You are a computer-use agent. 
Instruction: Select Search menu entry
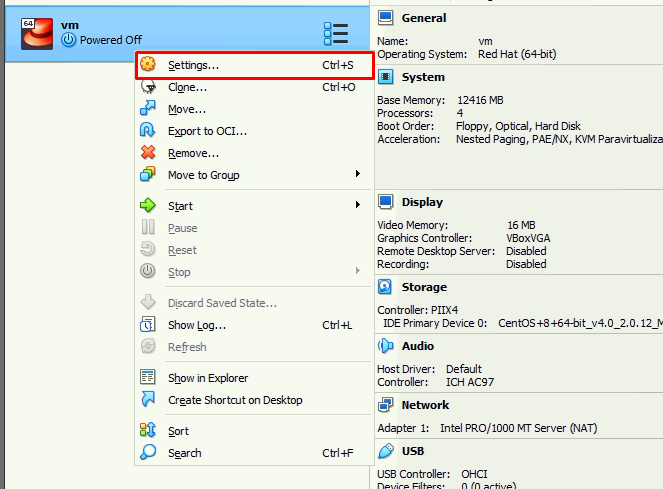(255, 453)
